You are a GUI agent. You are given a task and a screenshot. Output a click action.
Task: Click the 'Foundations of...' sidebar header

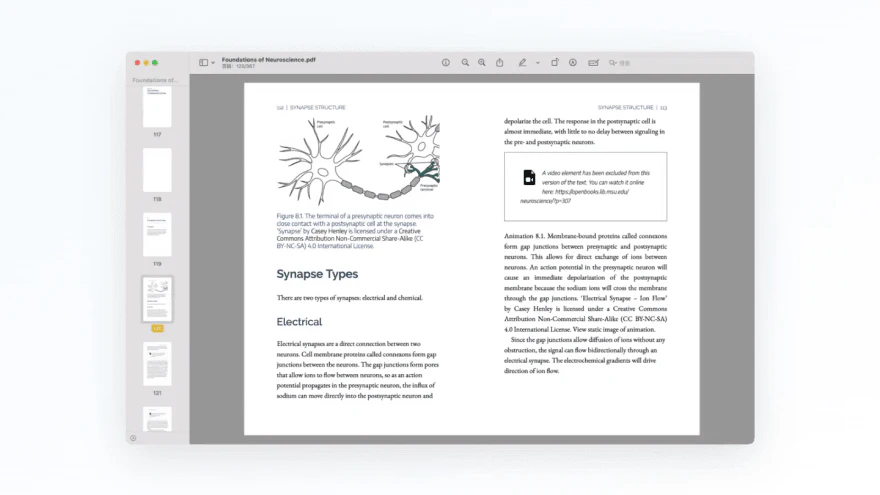[x=156, y=80]
